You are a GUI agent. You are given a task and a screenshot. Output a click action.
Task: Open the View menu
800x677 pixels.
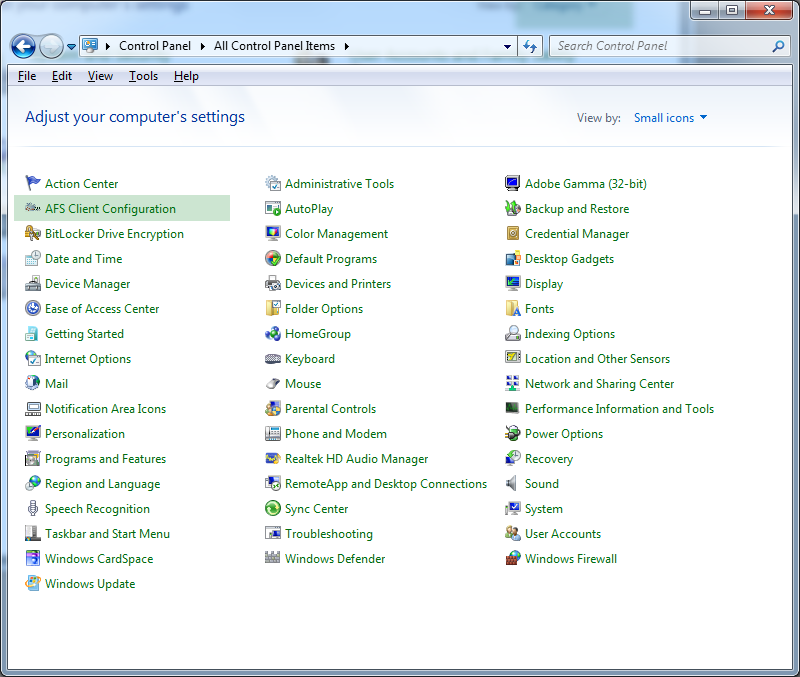tap(100, 76)
